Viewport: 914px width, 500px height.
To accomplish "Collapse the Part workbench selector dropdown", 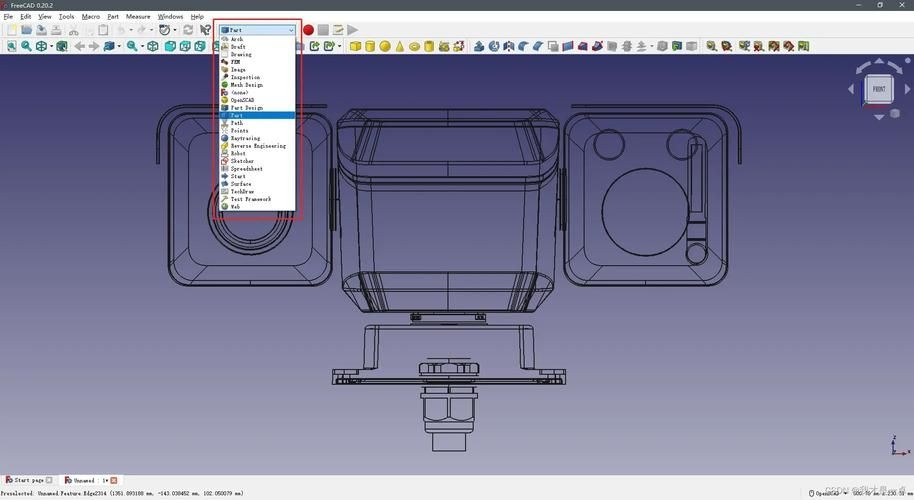I will pyautogui.click(x=291, y=30).
